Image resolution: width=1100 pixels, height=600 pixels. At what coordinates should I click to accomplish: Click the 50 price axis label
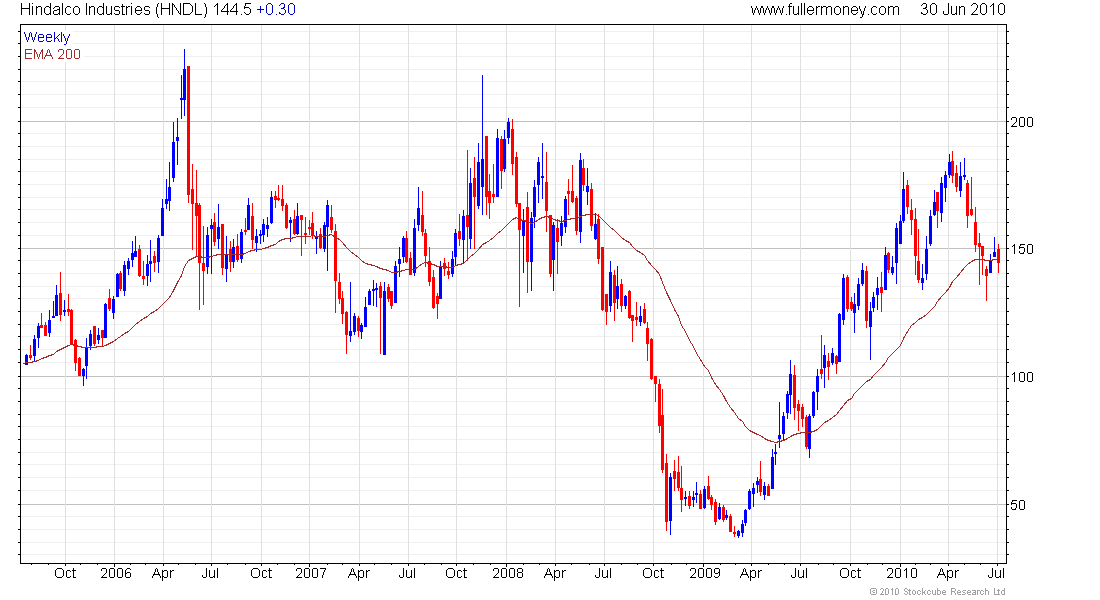click(1018, 505)
